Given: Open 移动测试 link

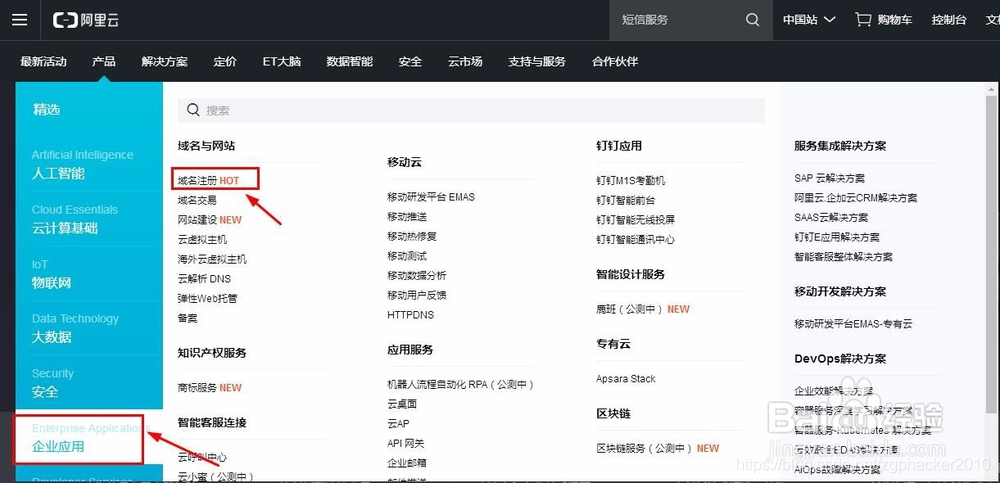Looking at the screenshot, I should click(407, 256).
